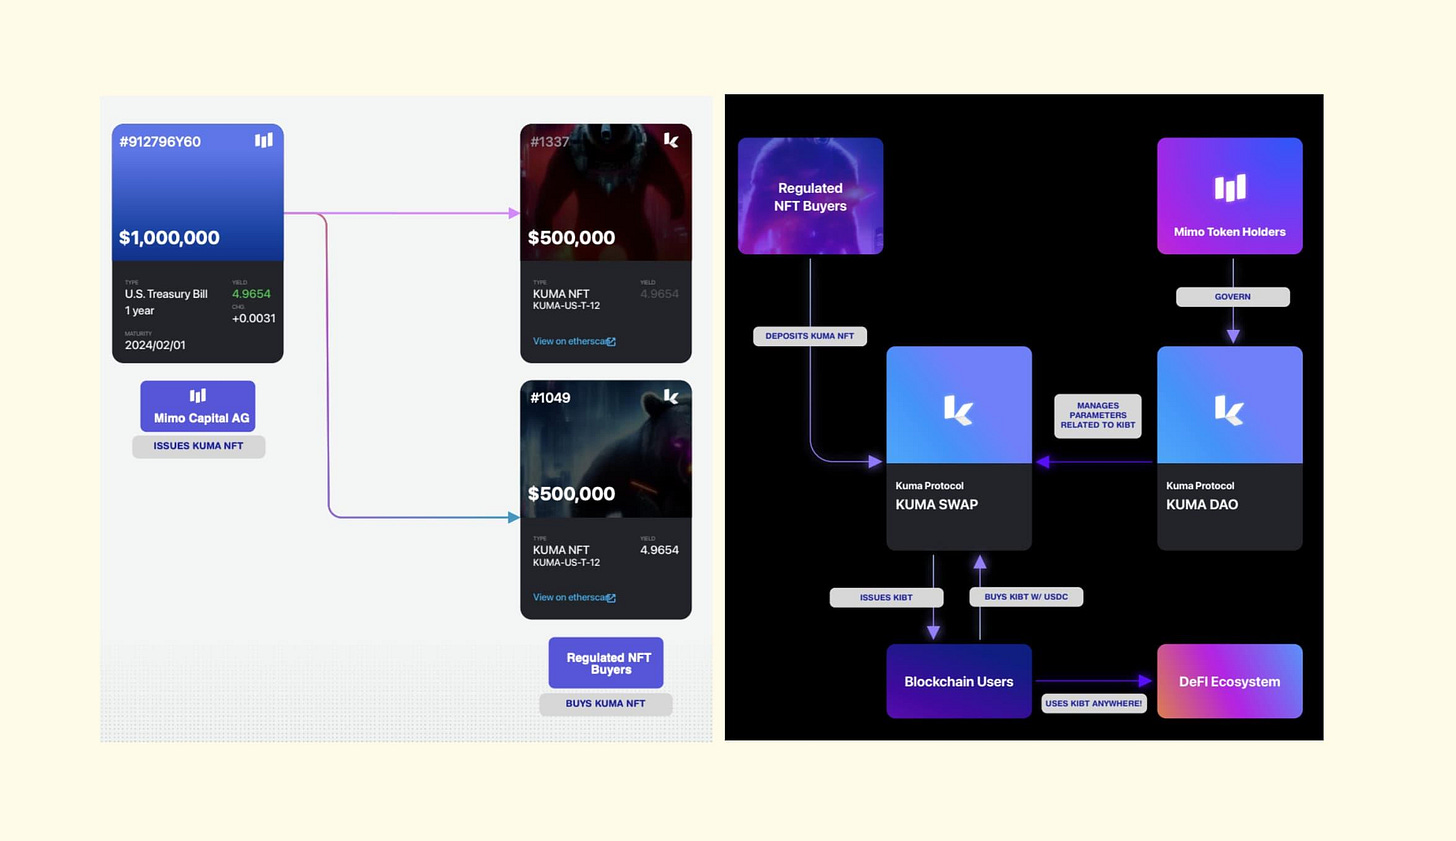Screen dimensions: 1456x841
Task: Click the +0.0031 change value
Action: pyautogui.click(x=254, y=318)
